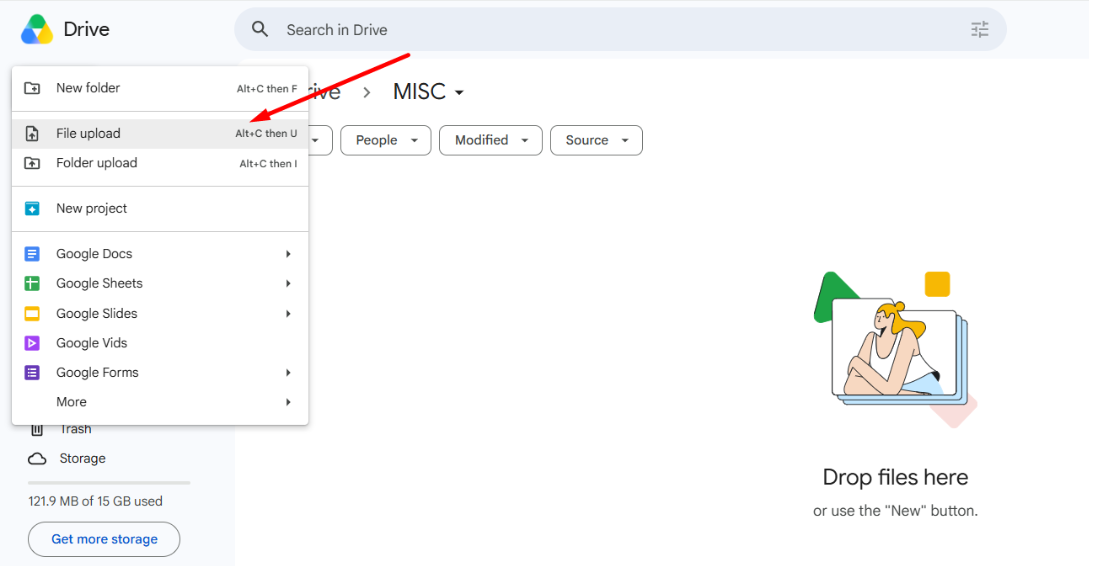This screenshot has width=1101, height=580.
Task: Expand Google Sheets submenu arrow
Action: pyautogui.click(x=288, y=284)
